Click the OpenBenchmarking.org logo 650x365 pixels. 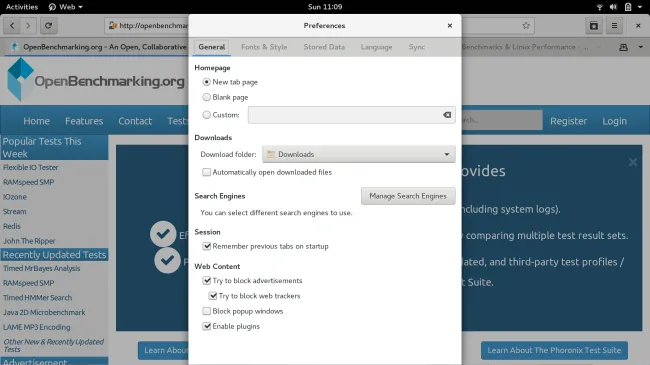[x=96, y=80]
